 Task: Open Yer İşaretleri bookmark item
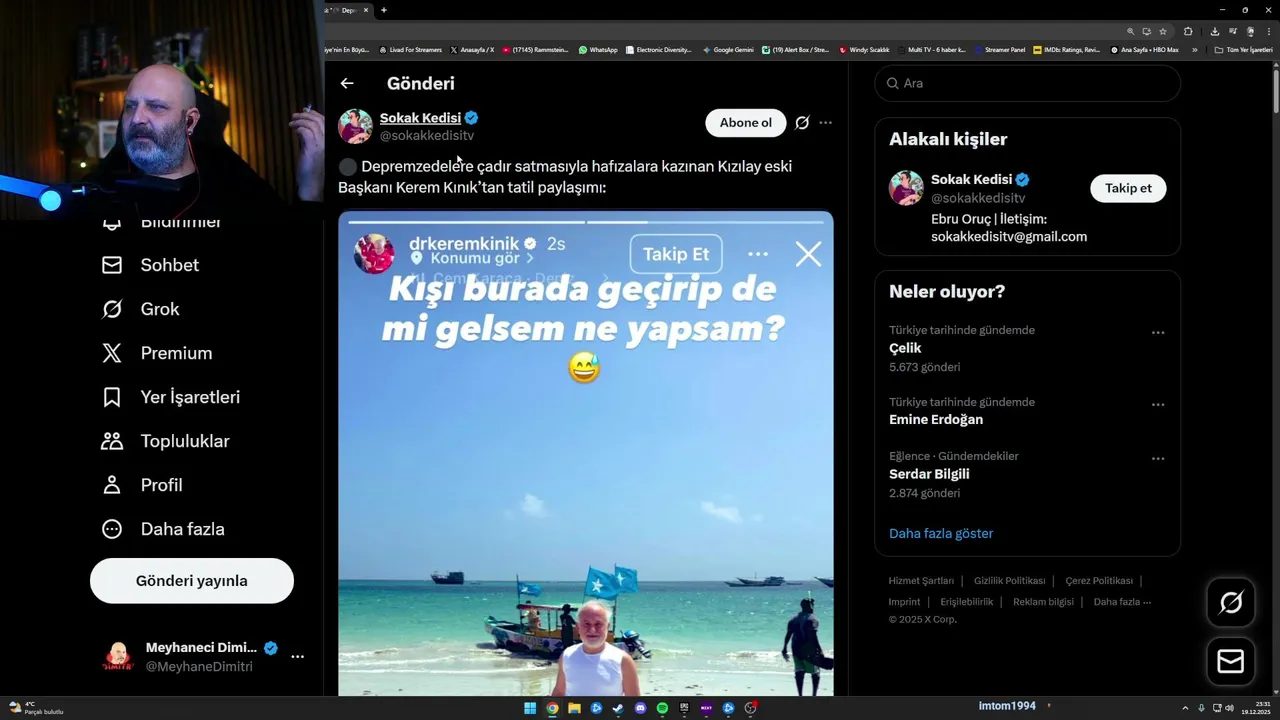pos(170,397)
